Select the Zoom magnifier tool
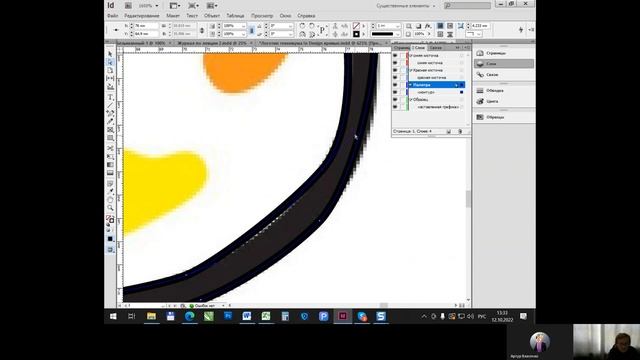640x360 pixels. (x=110, y=208)
